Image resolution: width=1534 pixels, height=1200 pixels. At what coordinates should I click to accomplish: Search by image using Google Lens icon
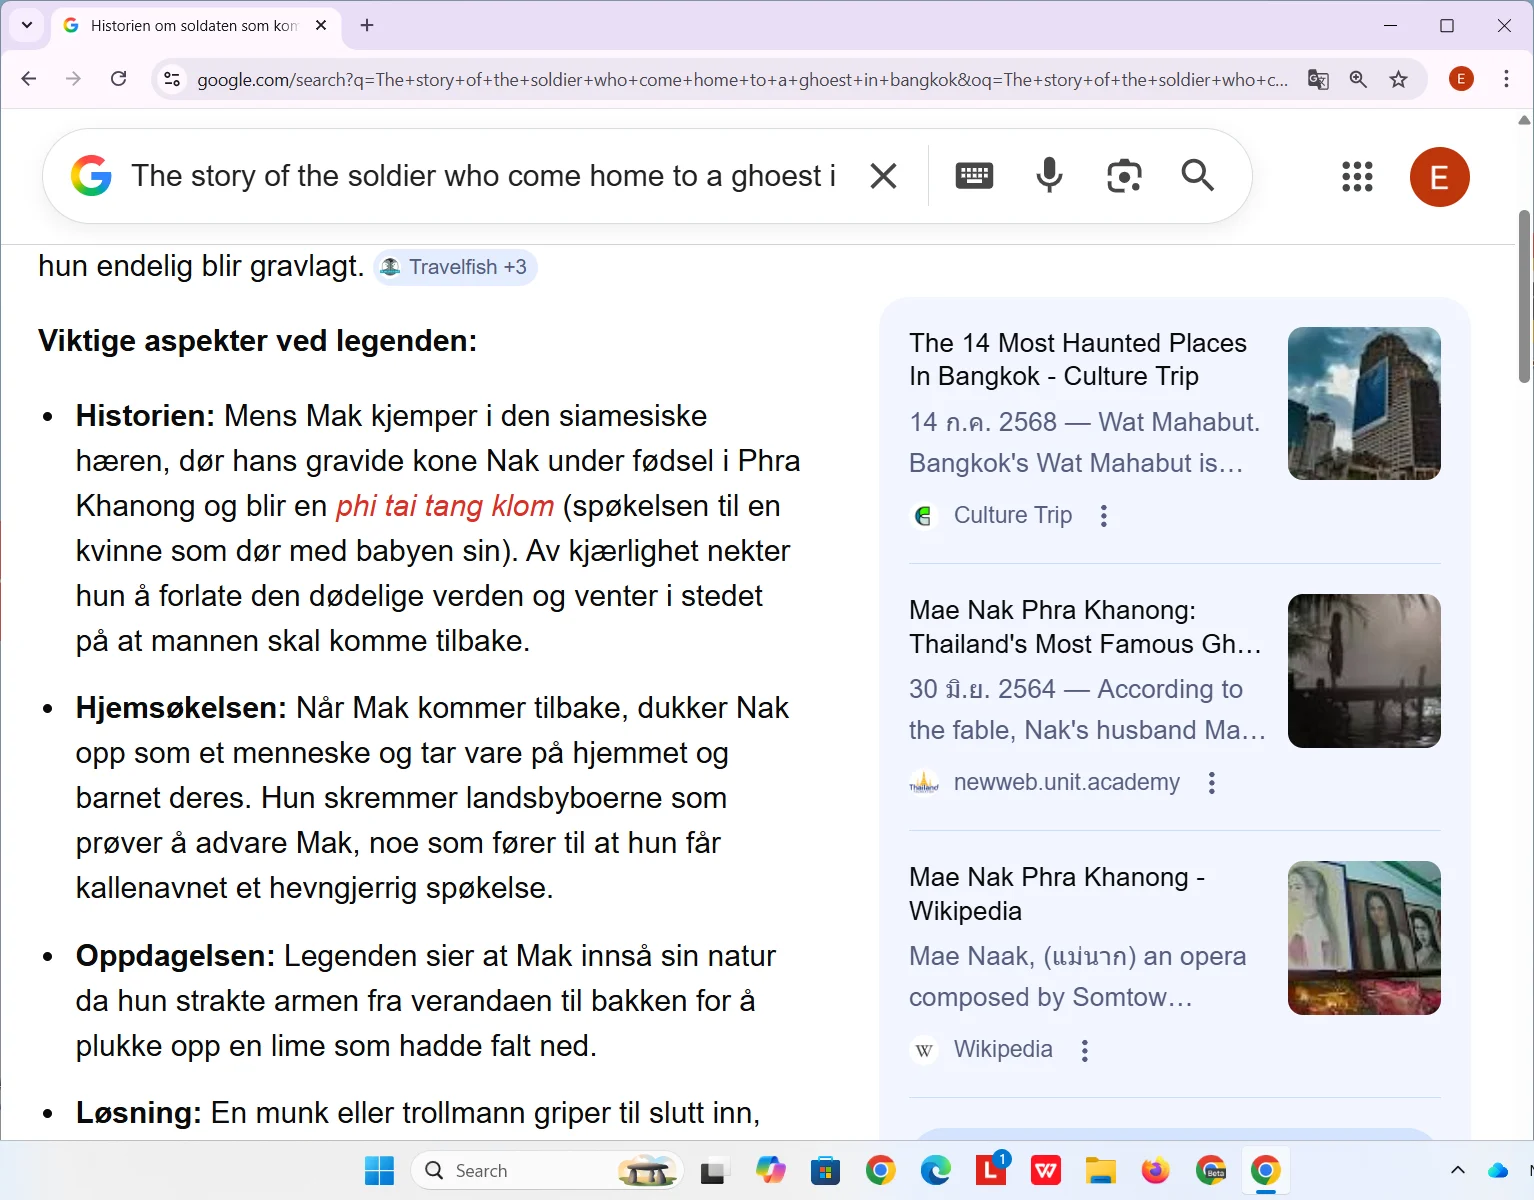(1124, 175)
